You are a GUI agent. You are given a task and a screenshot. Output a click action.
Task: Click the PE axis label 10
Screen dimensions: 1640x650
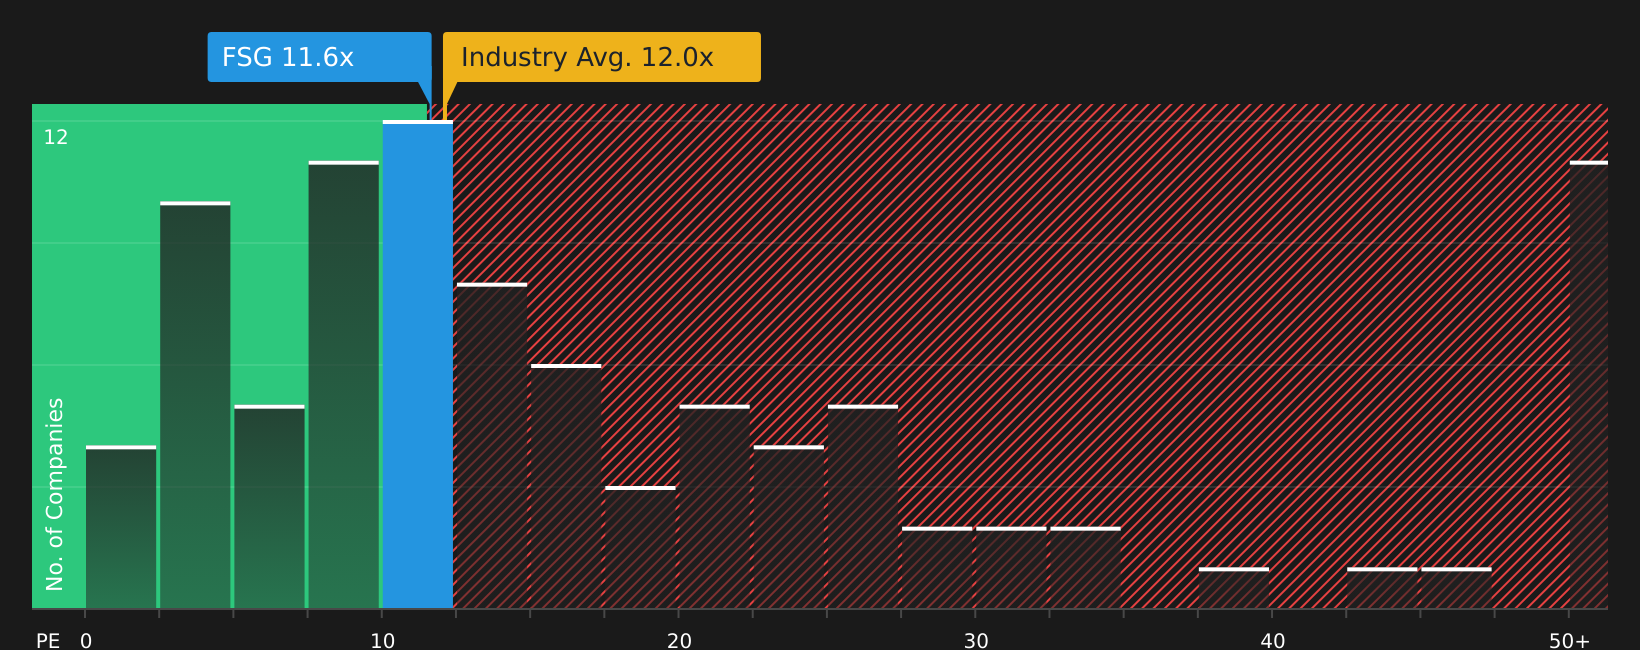pos(383,641)
